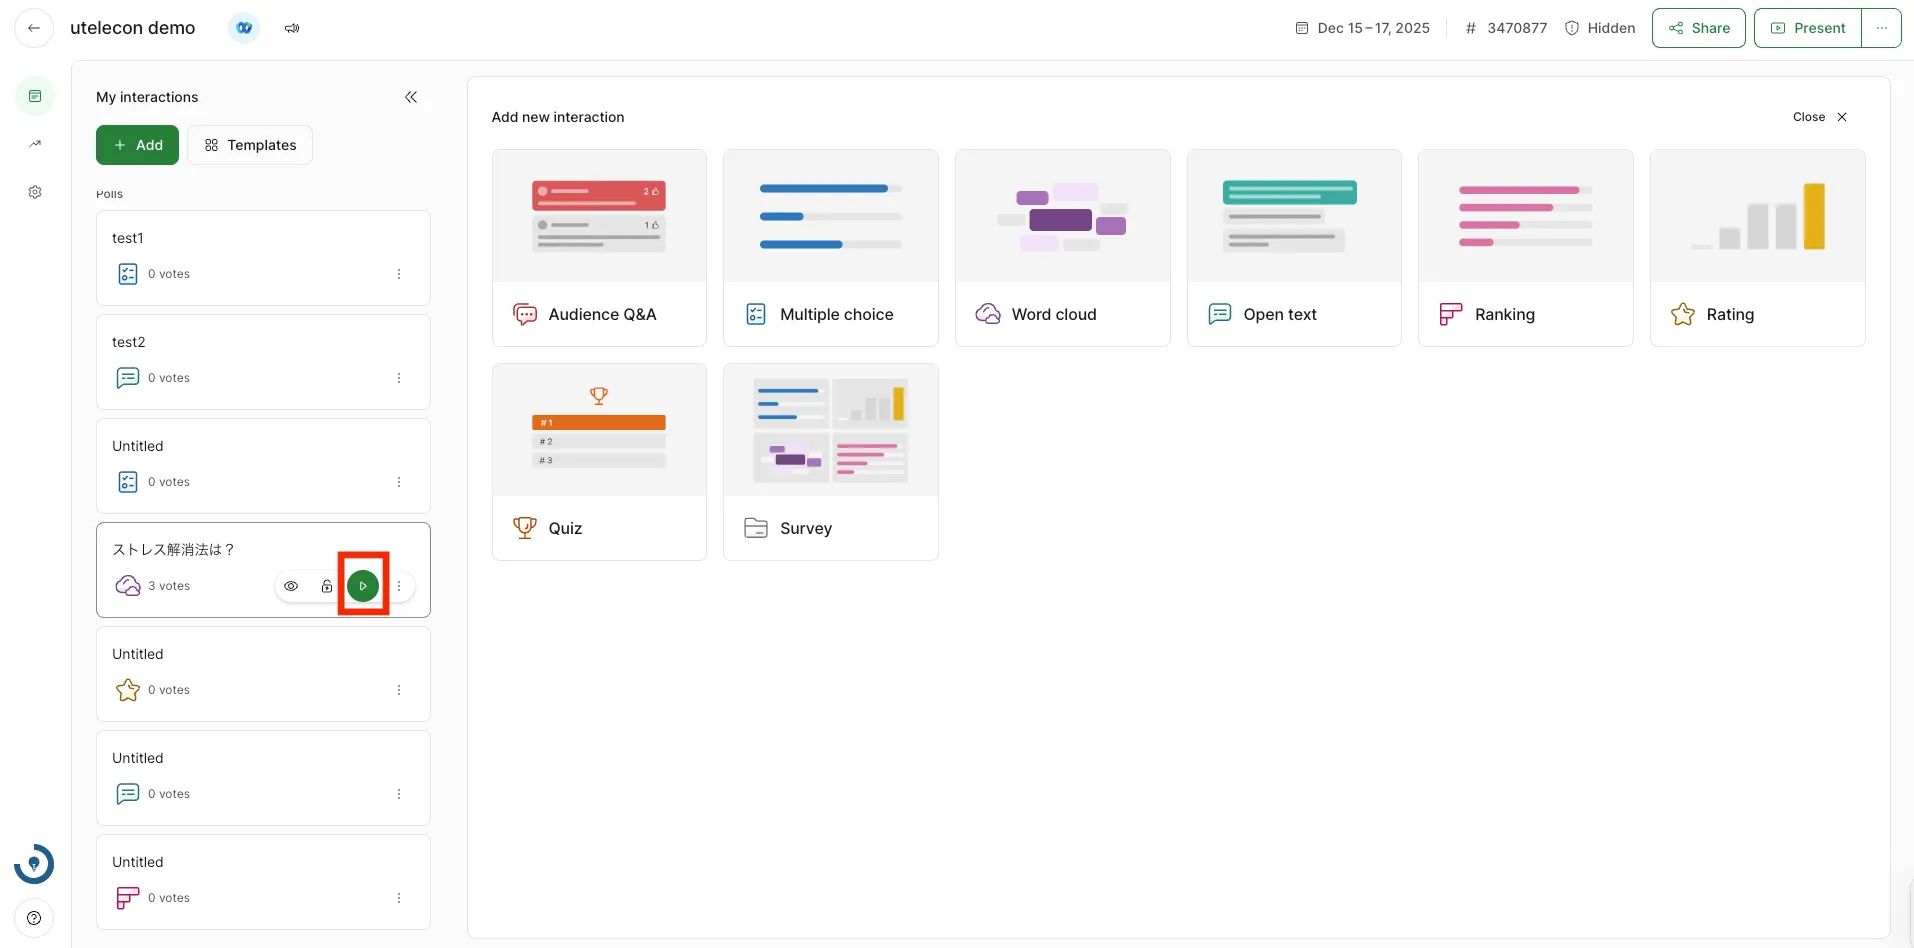Viewport: 1914px width, 948px height.
Task: Open the analytics icon in left sidebar
Action: 35,144
